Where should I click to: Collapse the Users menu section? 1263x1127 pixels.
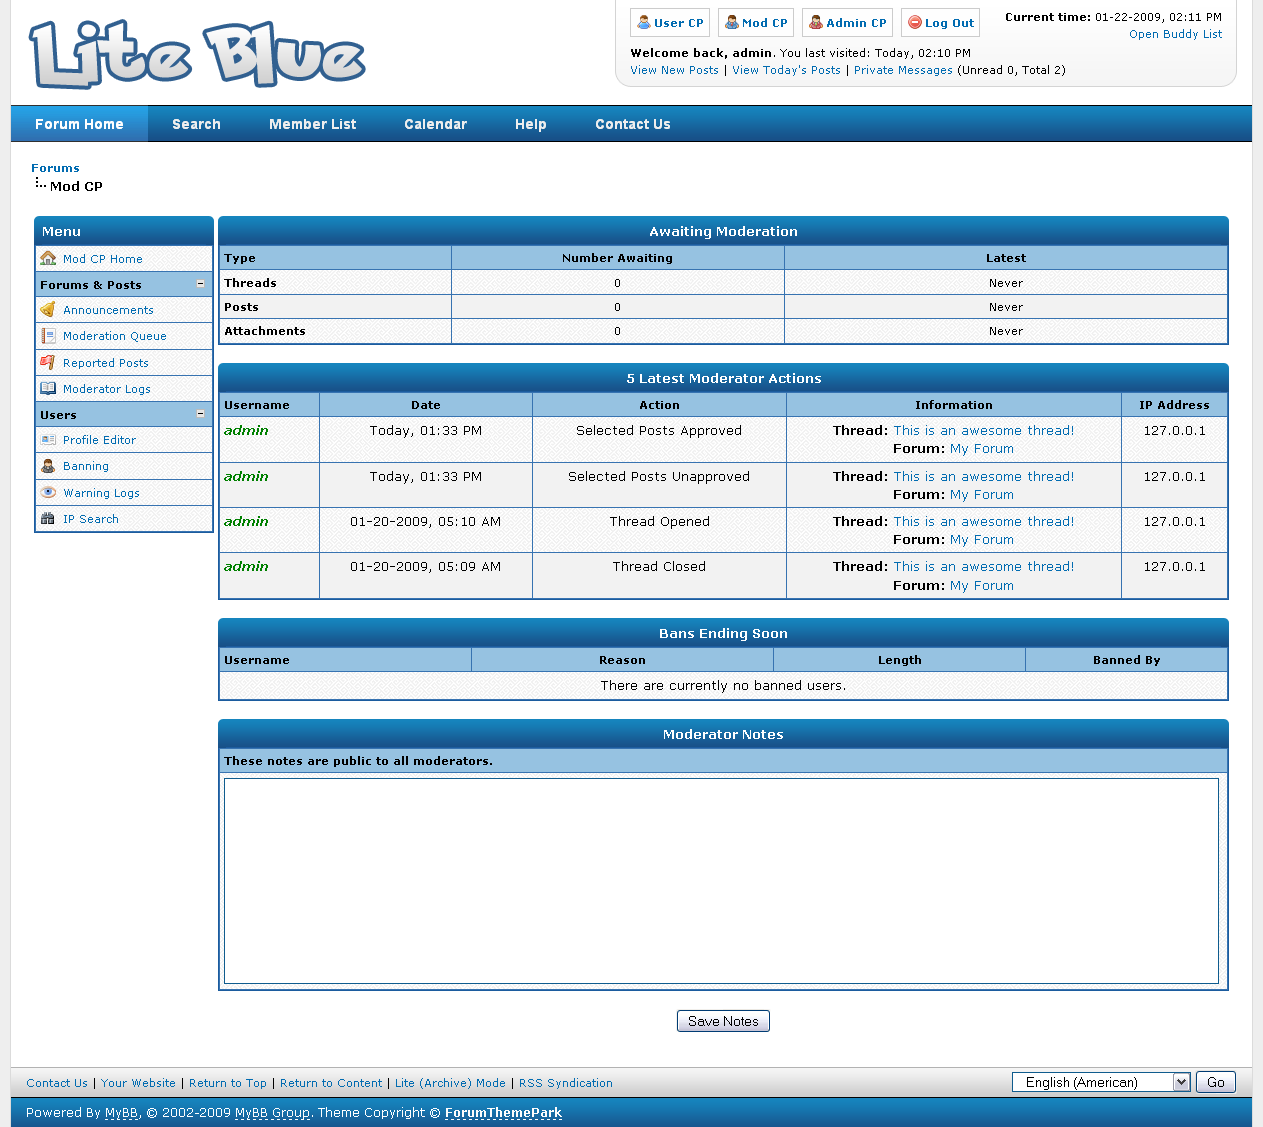pyautogui.click(x=200, y=414)
